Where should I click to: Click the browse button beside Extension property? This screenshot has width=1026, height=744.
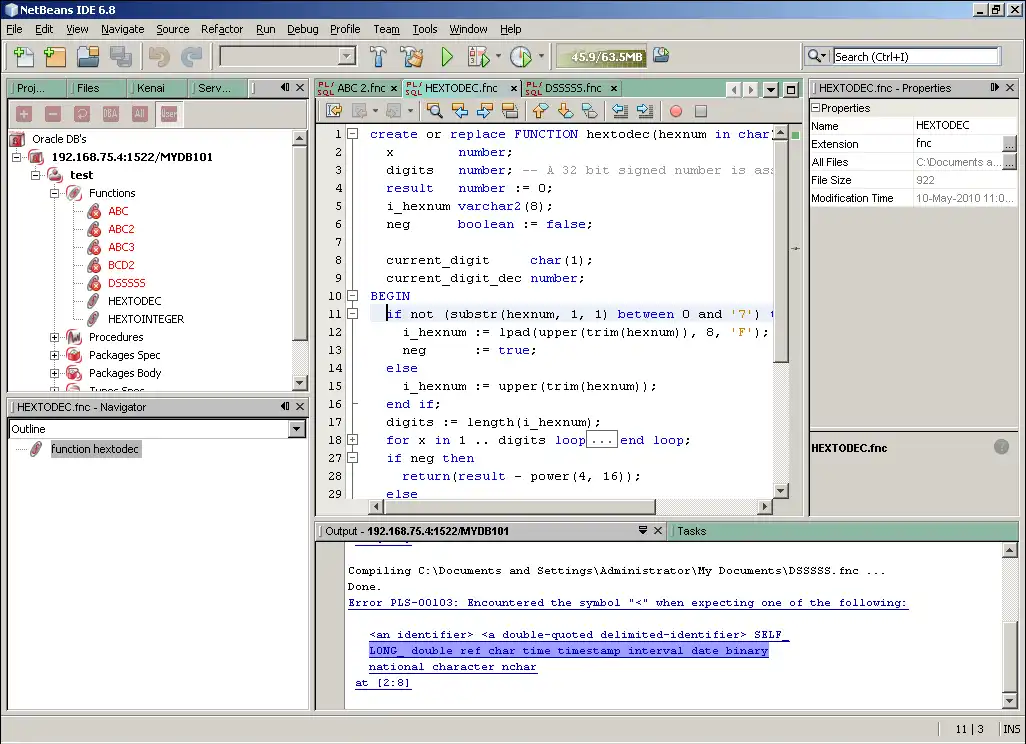click(x=1008, y=144)
